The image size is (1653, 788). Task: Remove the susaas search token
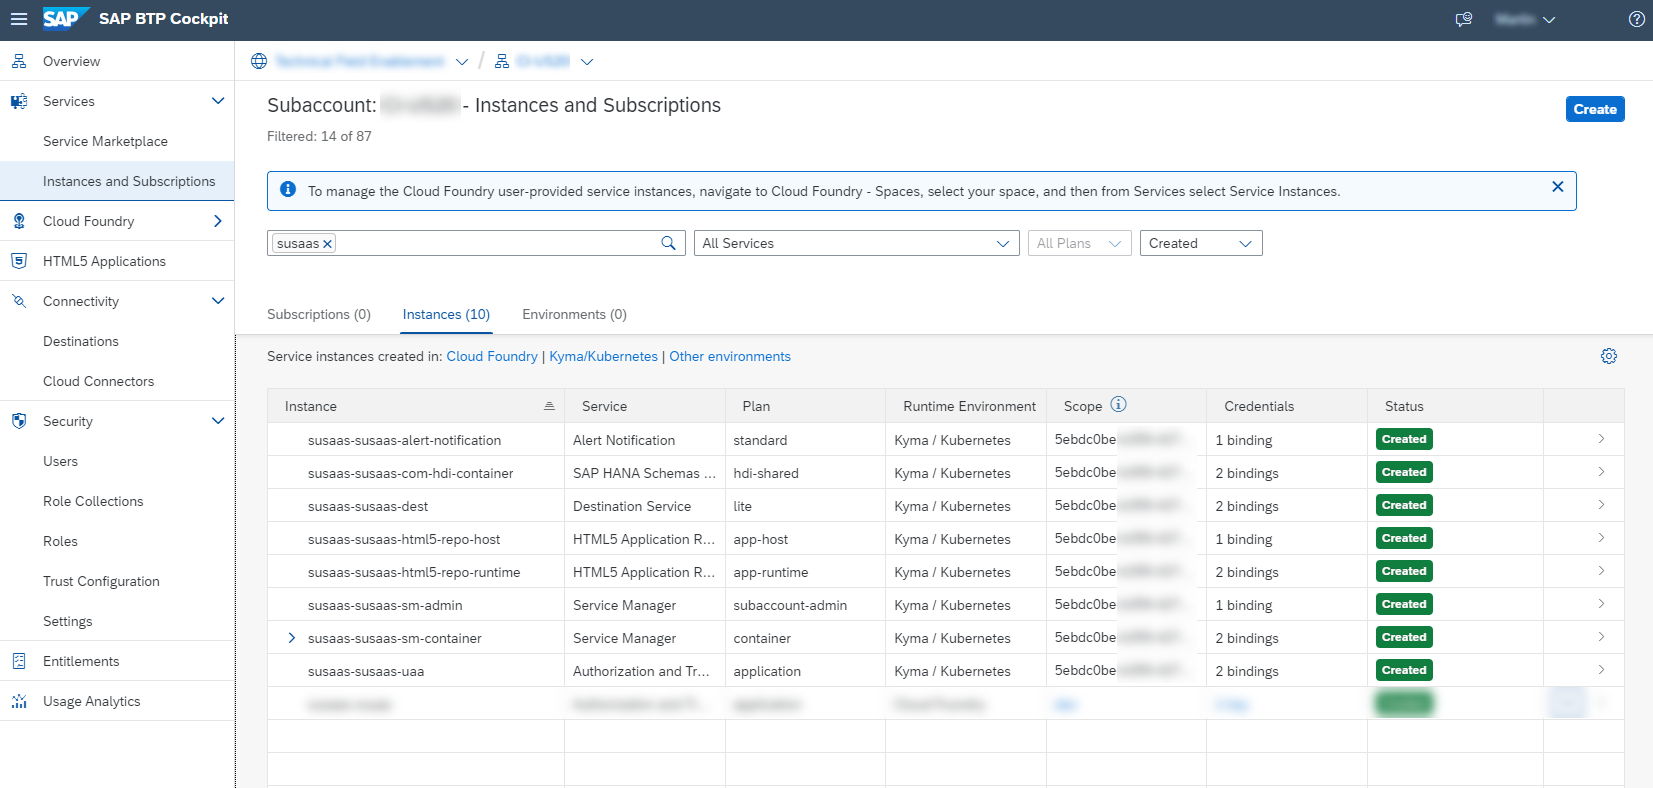tap(327, 244)
